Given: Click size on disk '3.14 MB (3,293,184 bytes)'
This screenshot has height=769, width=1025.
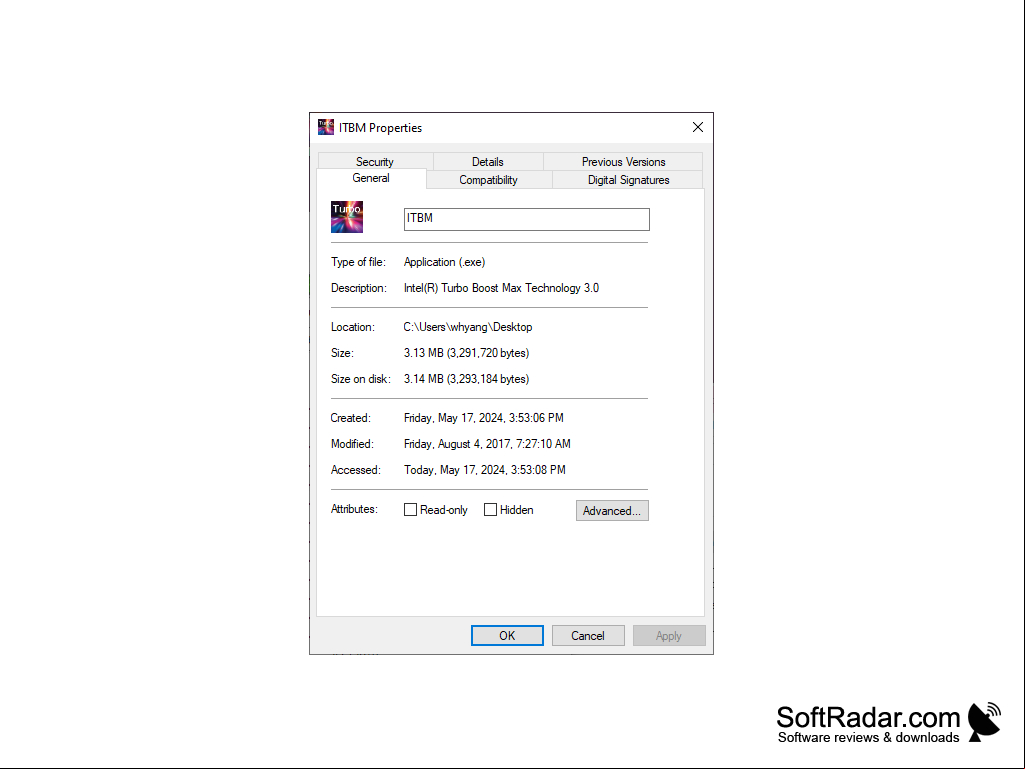Looking at the screenshot, I should click(x=467, y=379).
